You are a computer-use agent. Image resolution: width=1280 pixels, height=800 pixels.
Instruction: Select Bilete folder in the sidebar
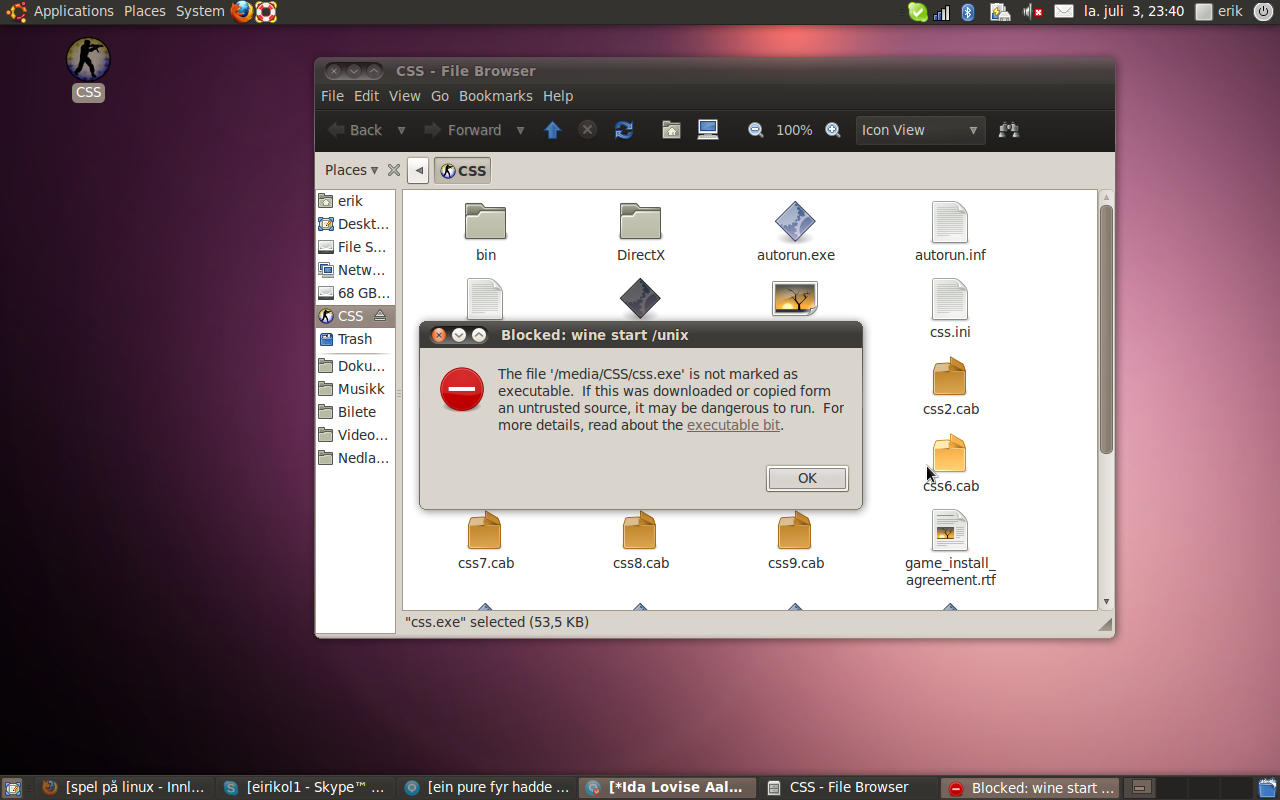[x=355, y=412]
